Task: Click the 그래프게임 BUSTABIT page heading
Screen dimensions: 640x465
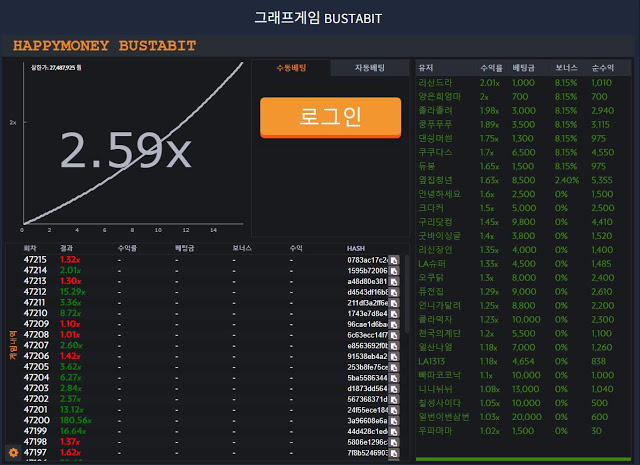Action: (x=318, y=18)
